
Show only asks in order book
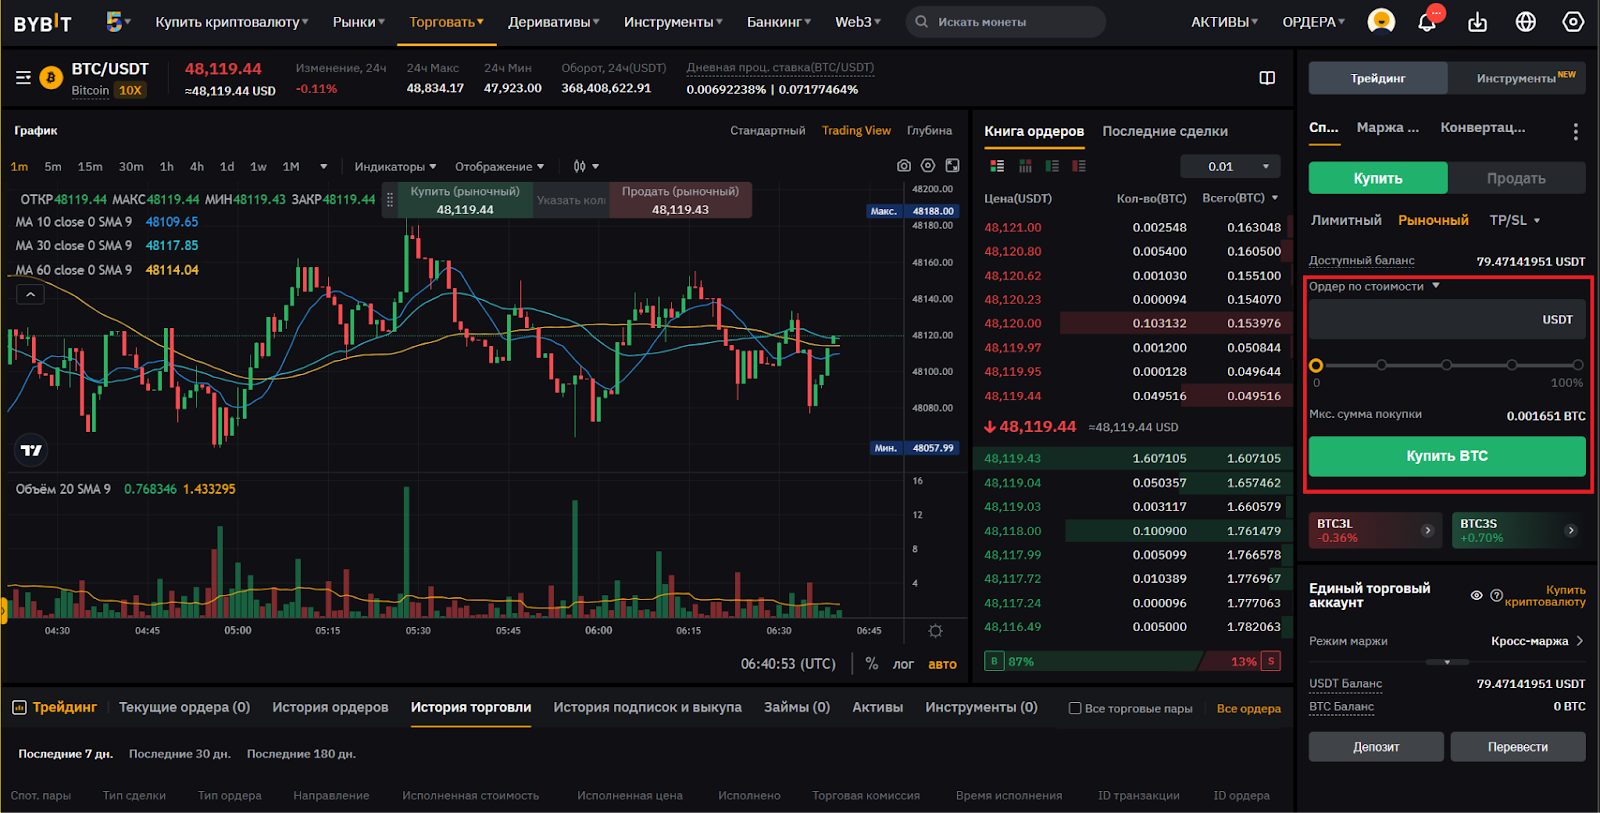1079,166
